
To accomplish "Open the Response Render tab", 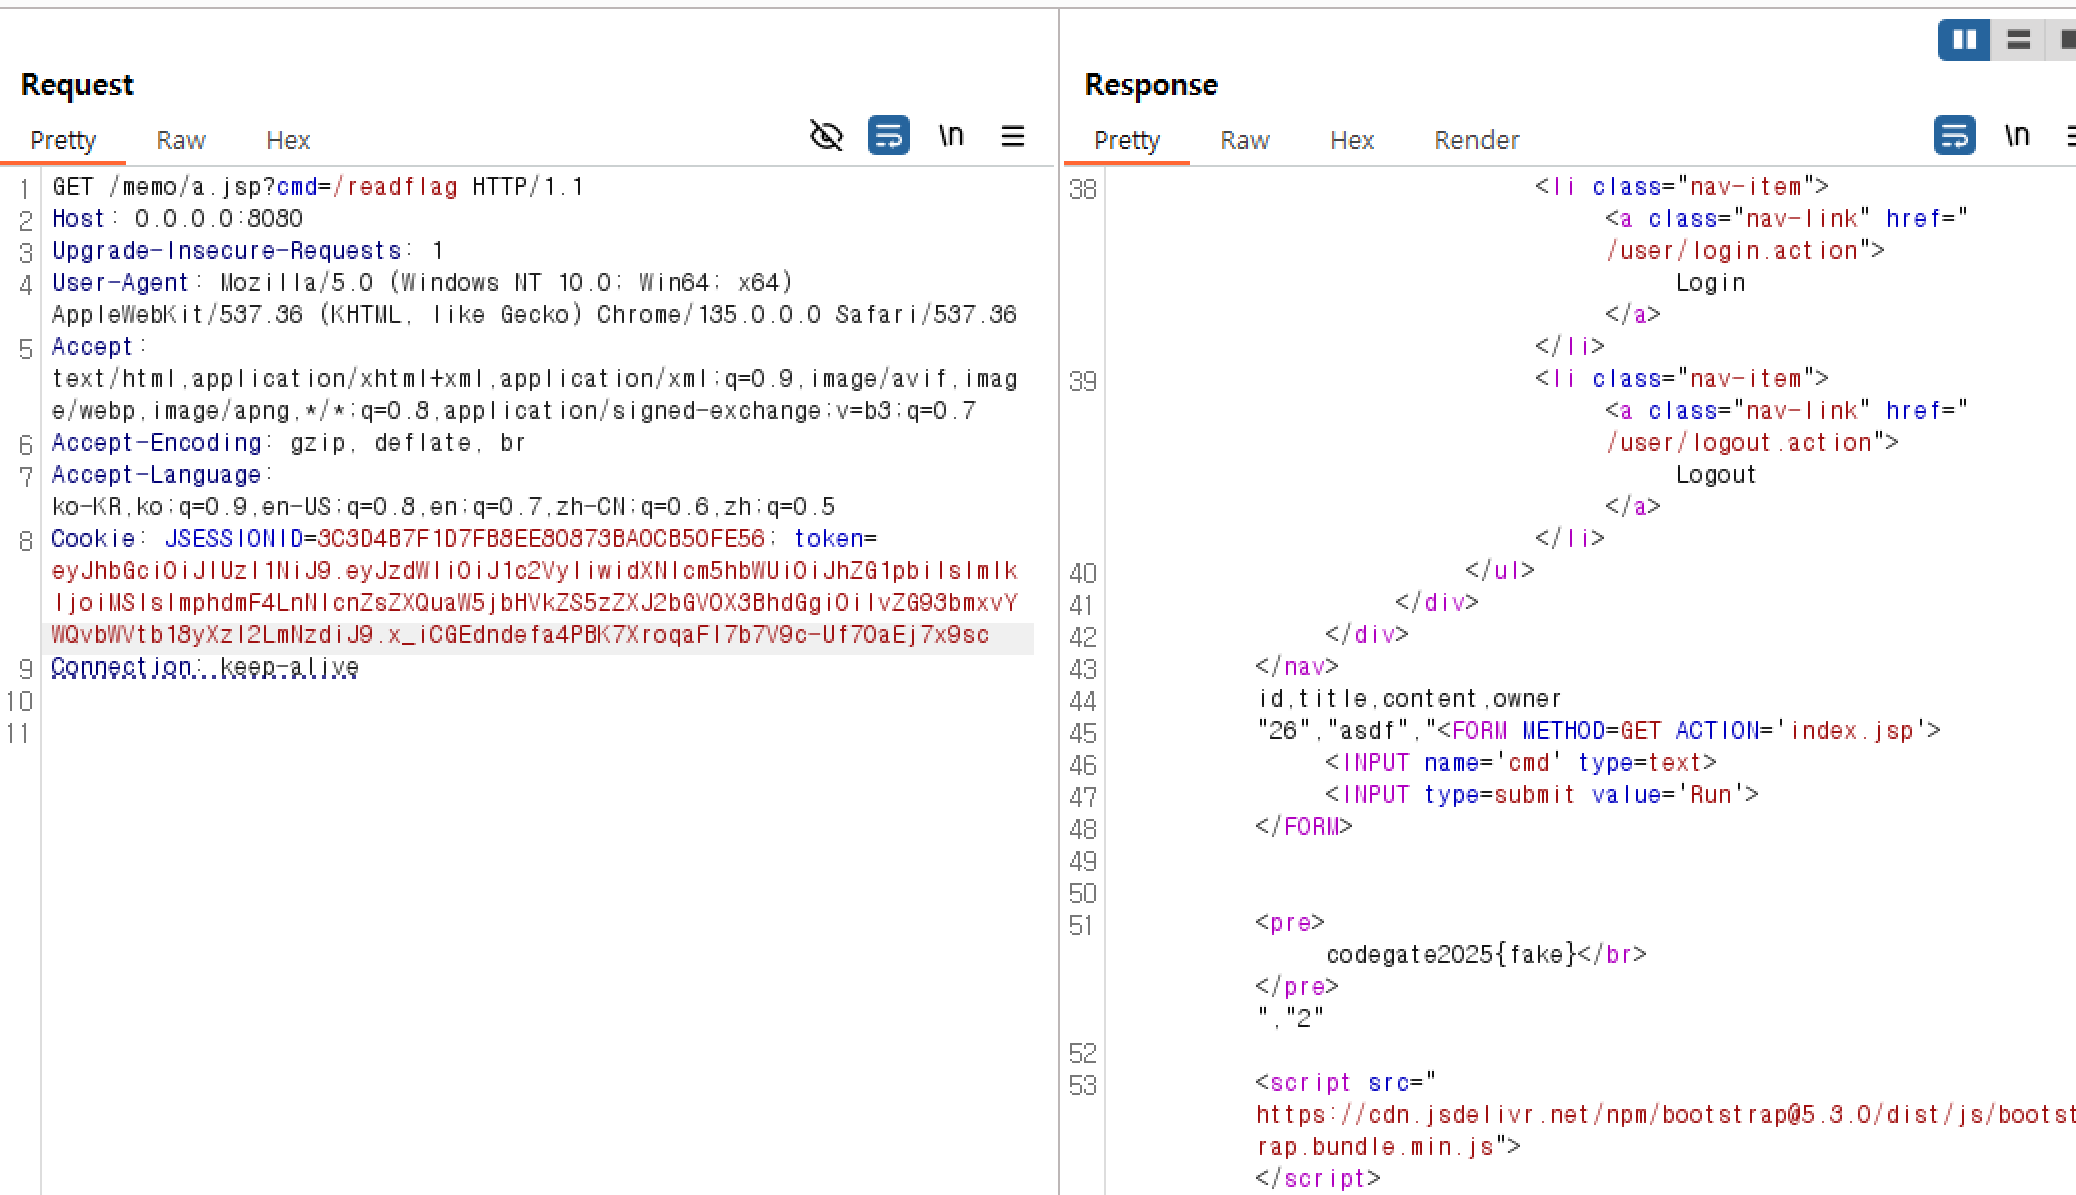I will [x=1476, y=140].
